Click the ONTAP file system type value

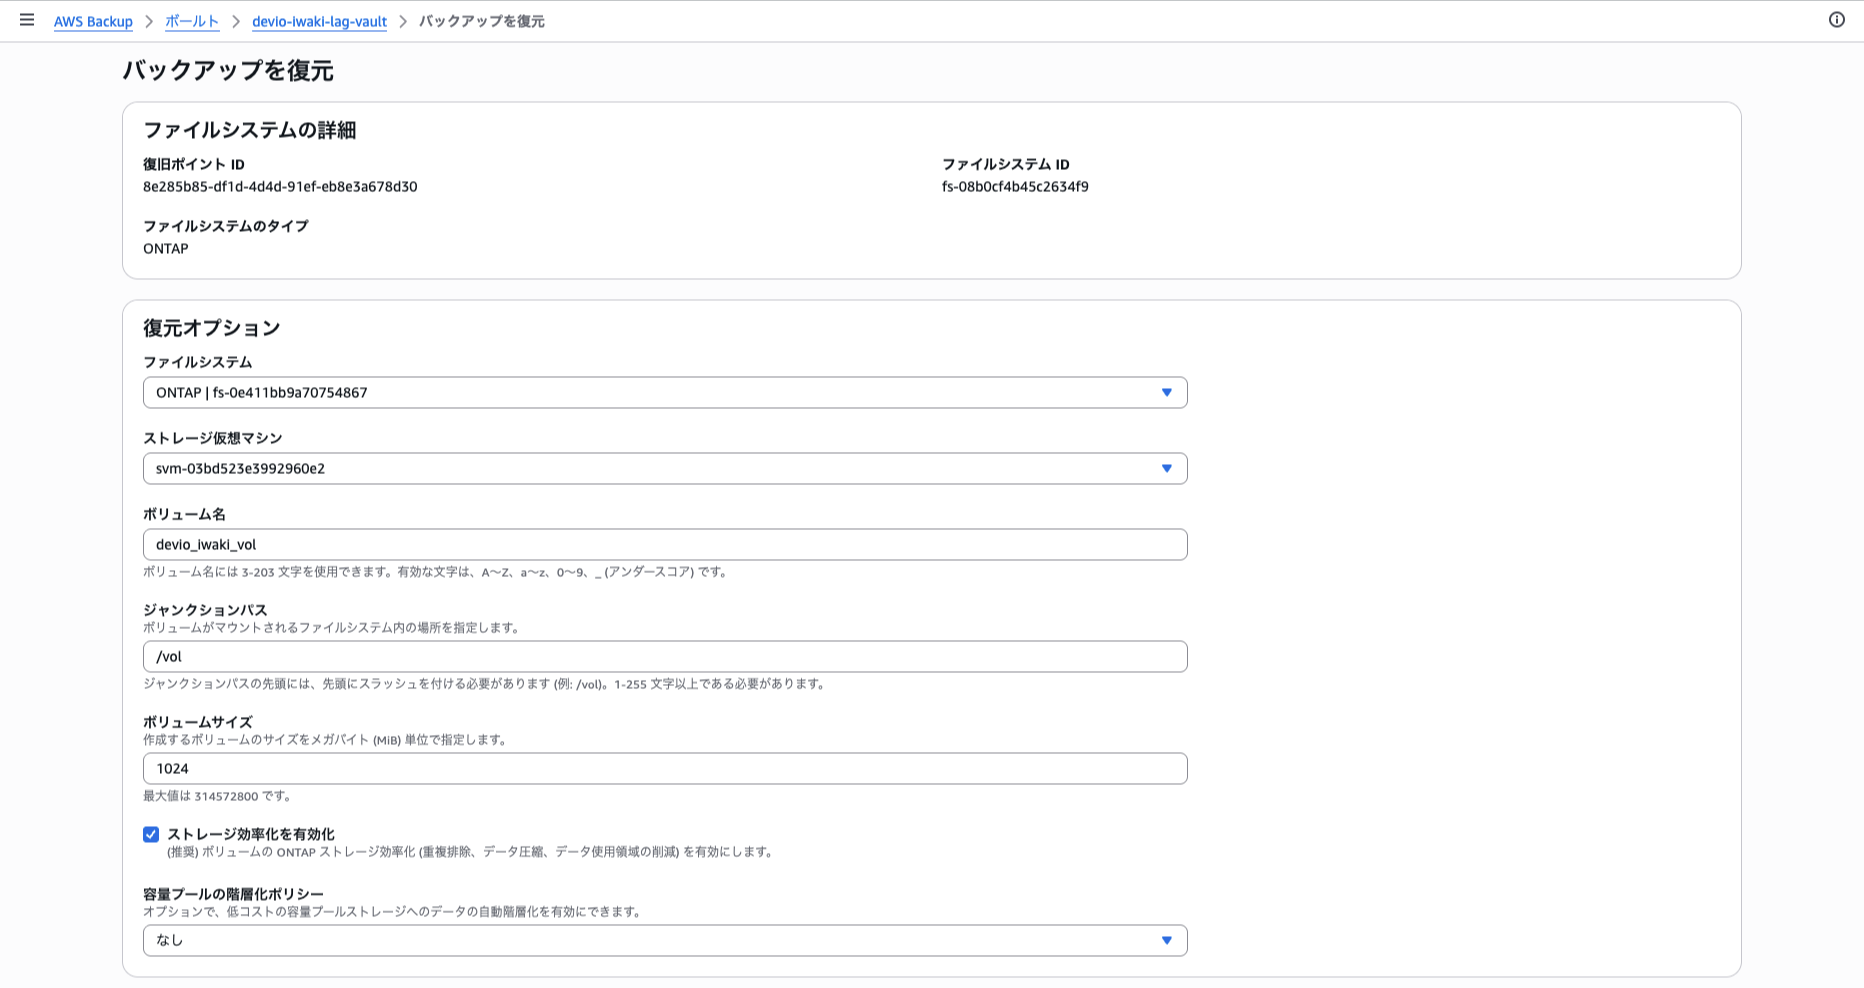166,249
